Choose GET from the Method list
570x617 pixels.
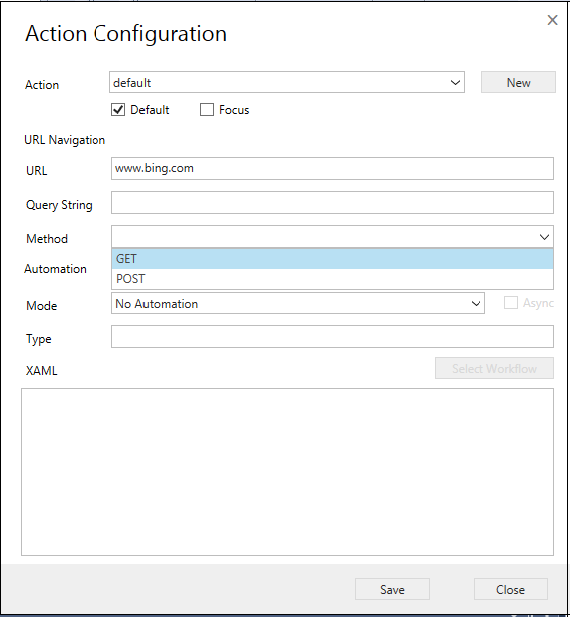[x=332, y=259]
